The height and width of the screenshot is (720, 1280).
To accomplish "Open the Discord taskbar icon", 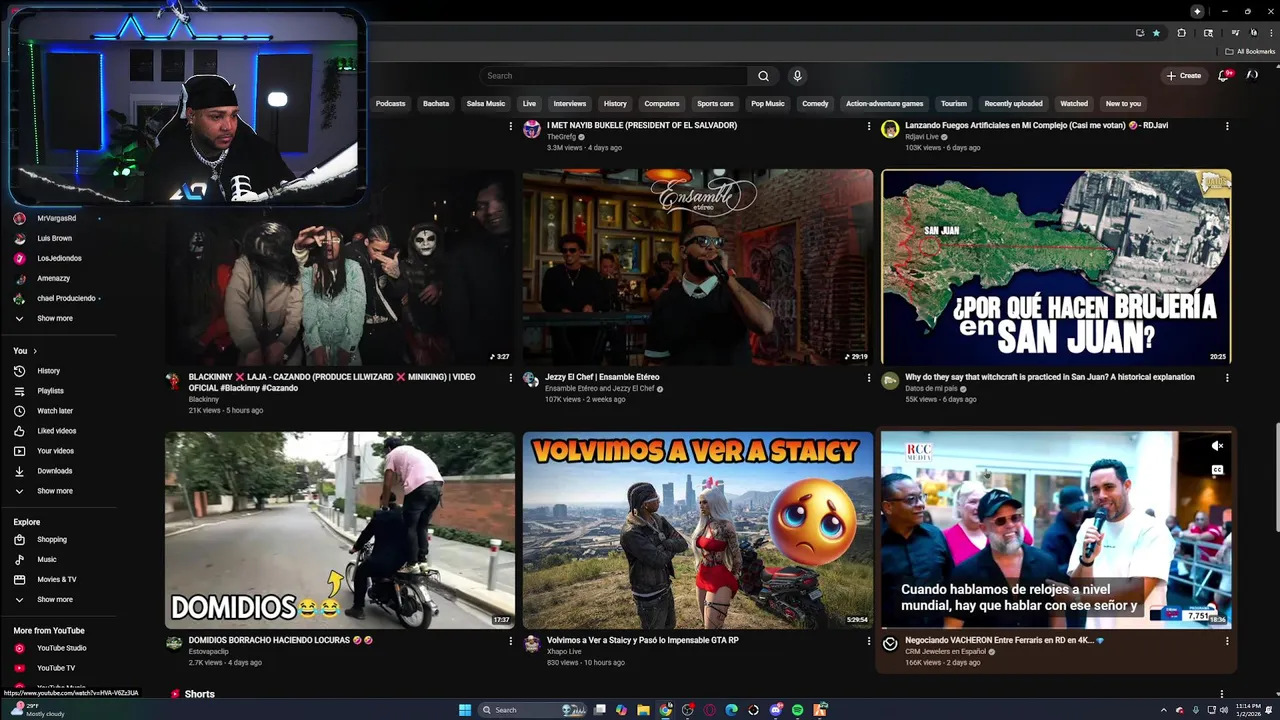I will coord(776,710).
